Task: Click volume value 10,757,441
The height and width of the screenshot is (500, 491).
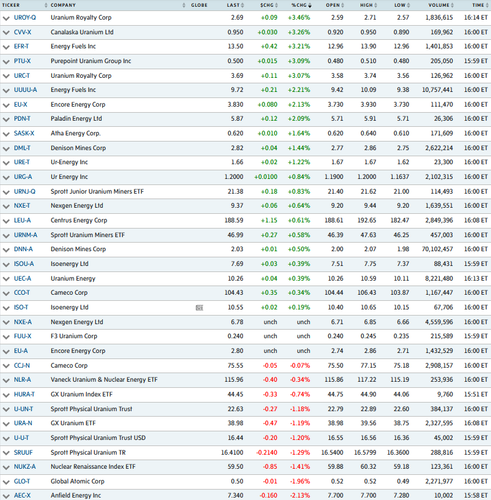Action: pyautogui.click(x=437, y=90)
